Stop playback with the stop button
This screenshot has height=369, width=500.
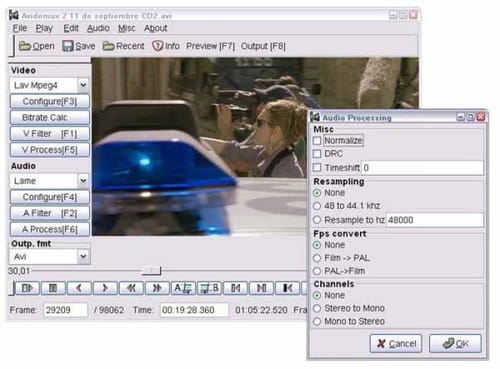(53, 288)
